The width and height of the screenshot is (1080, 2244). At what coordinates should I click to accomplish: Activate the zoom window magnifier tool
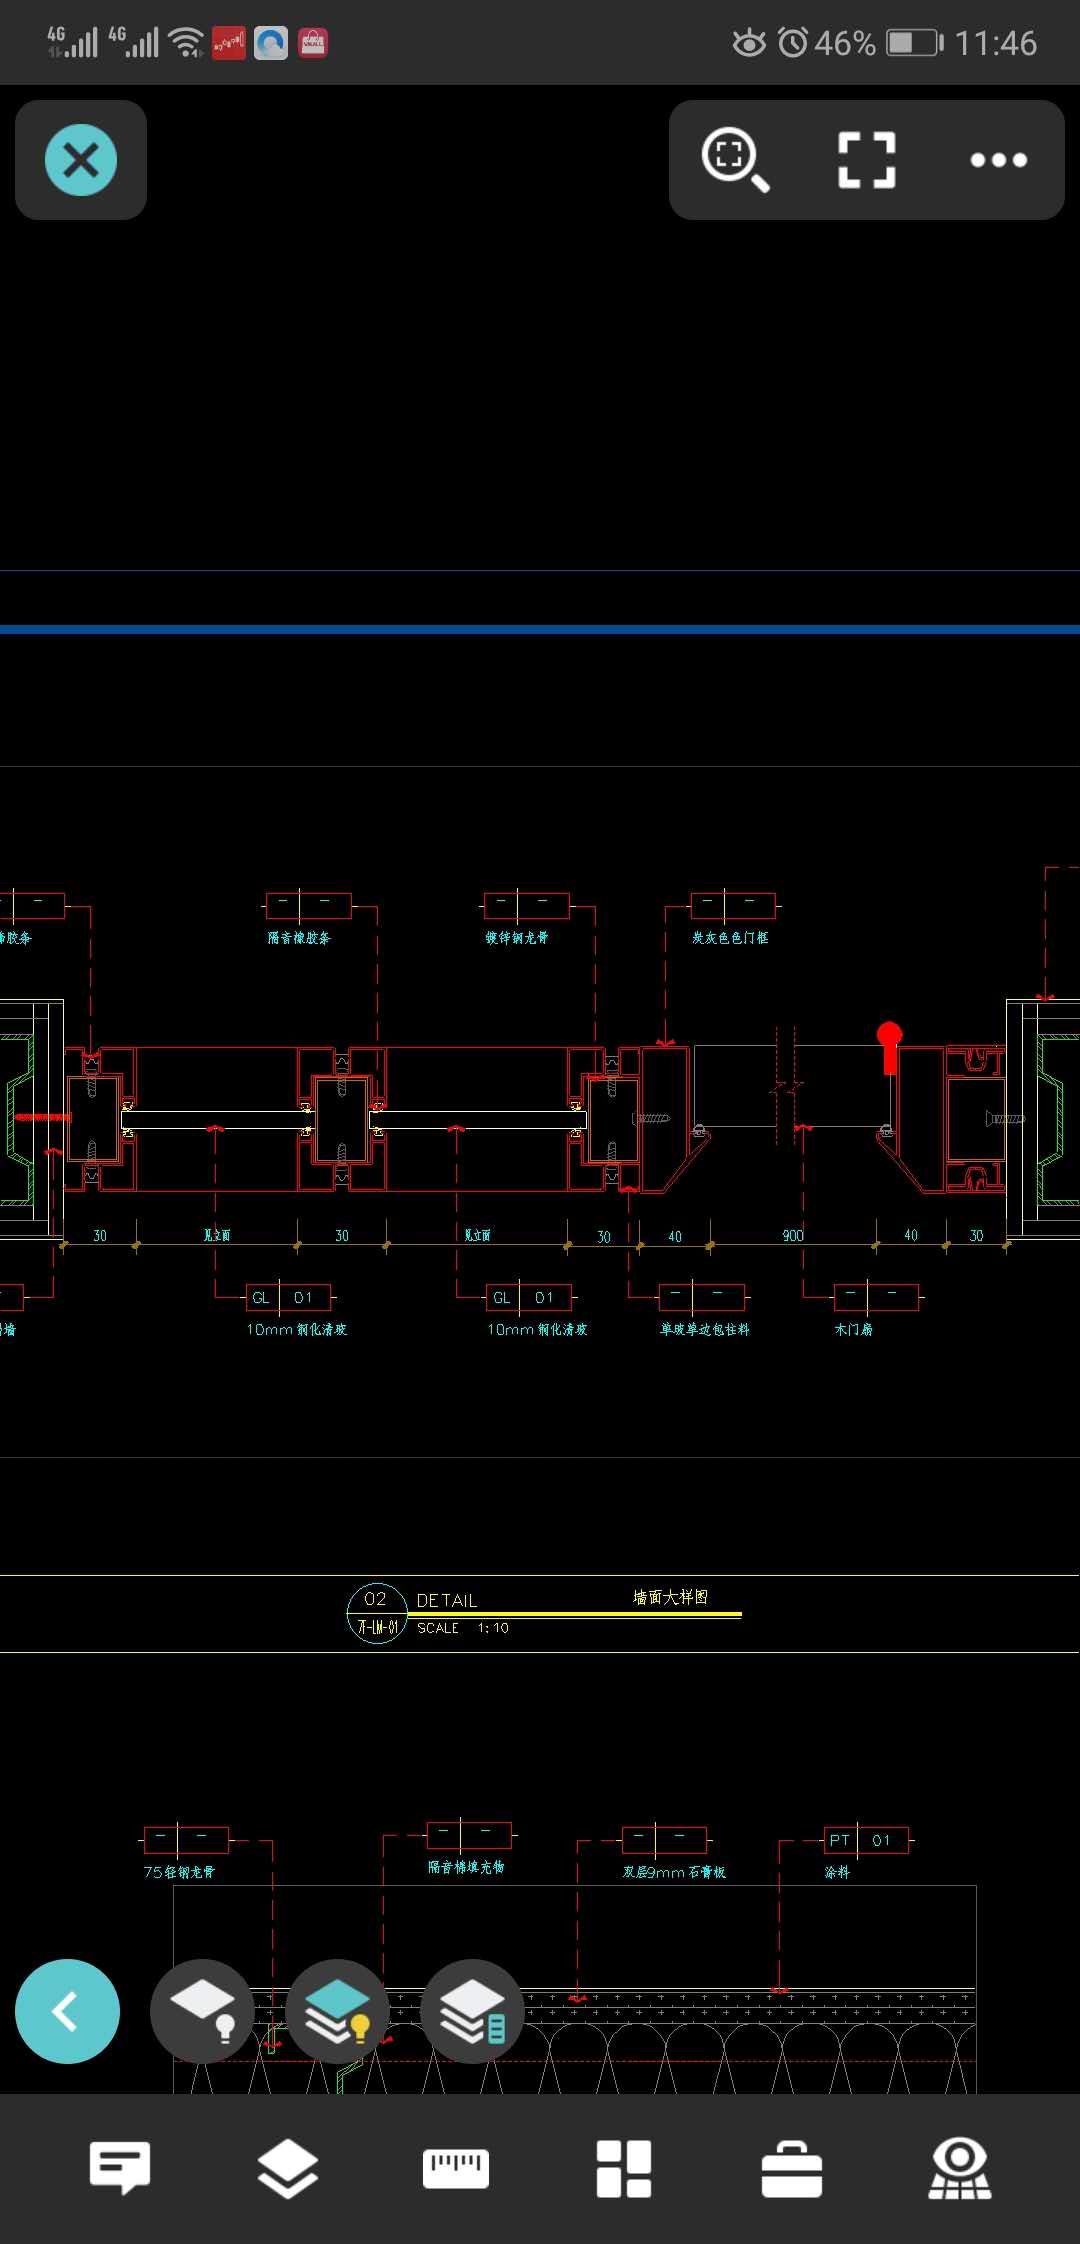(735, 159)
